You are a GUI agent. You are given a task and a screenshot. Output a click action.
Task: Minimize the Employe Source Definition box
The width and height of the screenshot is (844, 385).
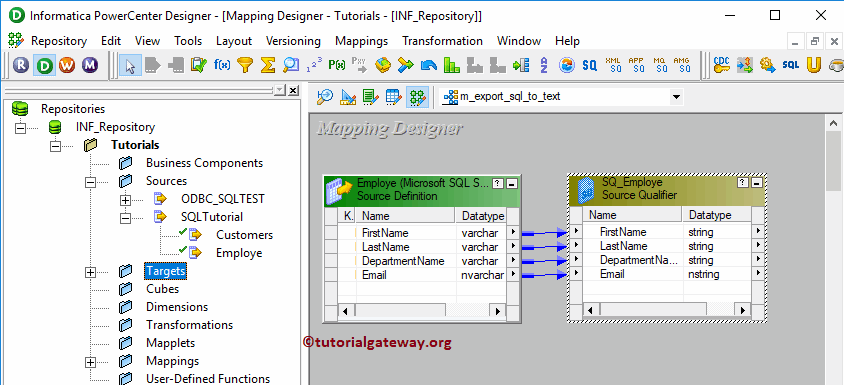(x=511, y=184)
